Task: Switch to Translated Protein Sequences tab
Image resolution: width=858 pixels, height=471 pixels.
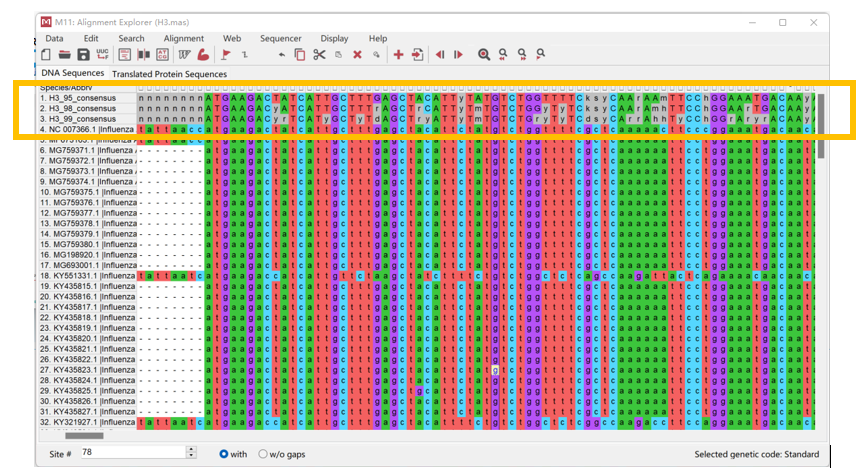Action: click(169, 74)
